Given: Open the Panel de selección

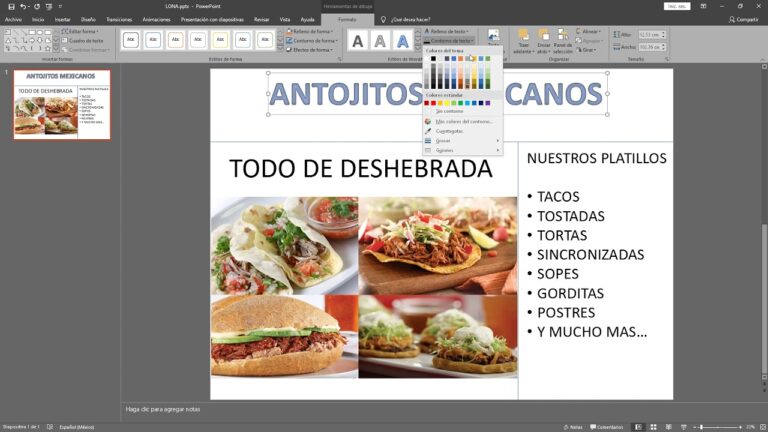Looking at the screenshot, I should [563, 41].
